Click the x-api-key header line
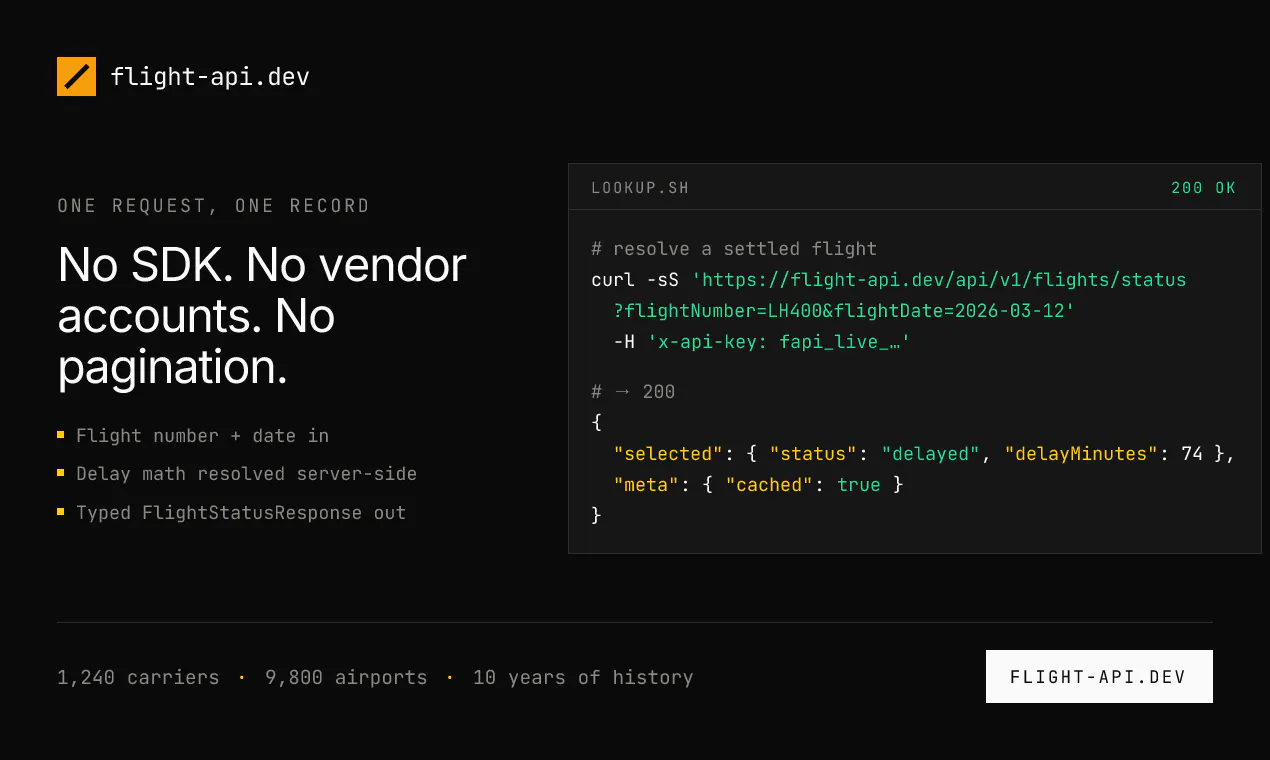Screen dimensions: 1270x760 762,342
